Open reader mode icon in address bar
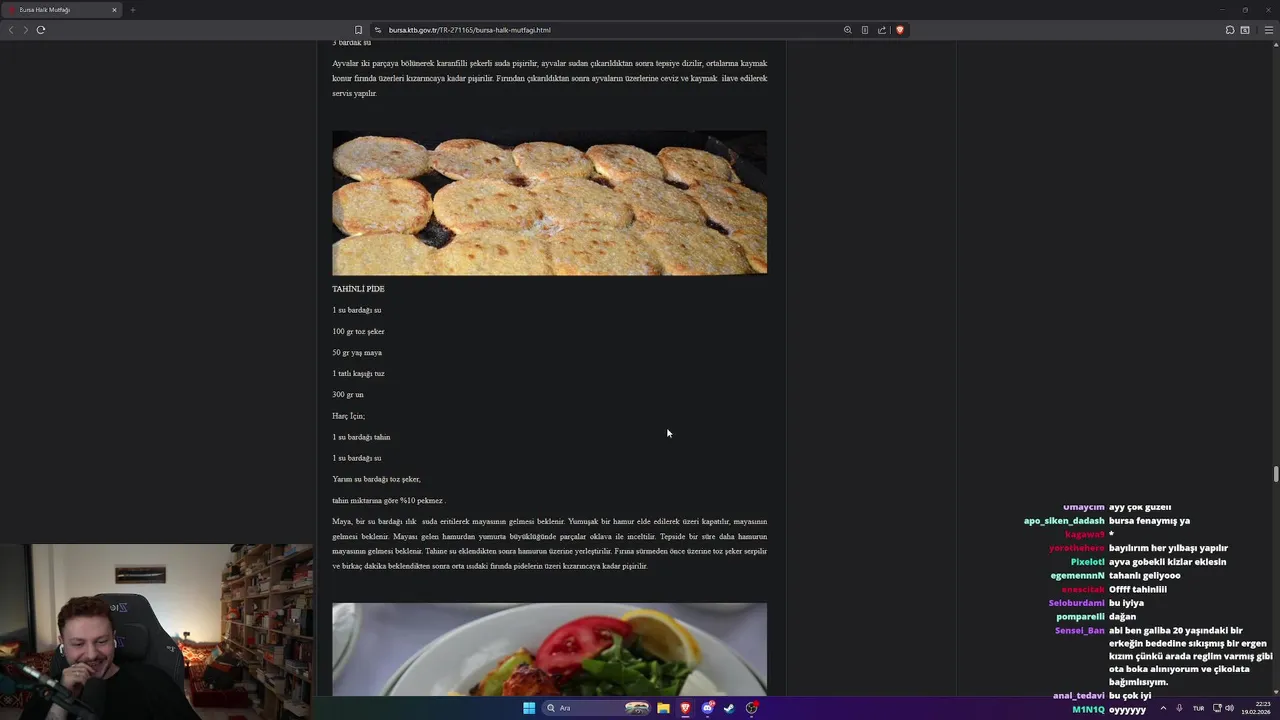Screen dimensions: 1280x720 click(x=865, y=30)
